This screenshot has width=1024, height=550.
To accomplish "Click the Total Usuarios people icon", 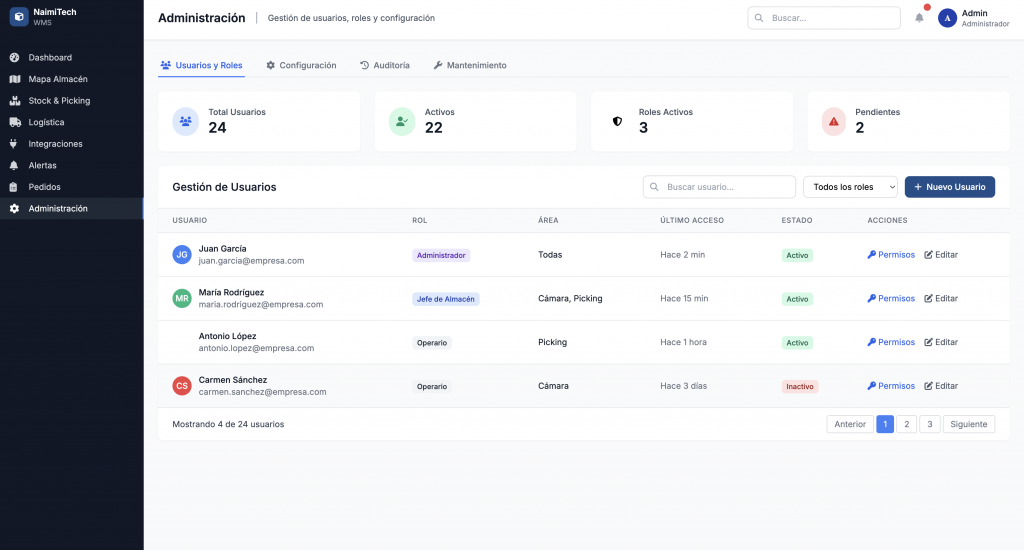I will [x=185, y=121].
